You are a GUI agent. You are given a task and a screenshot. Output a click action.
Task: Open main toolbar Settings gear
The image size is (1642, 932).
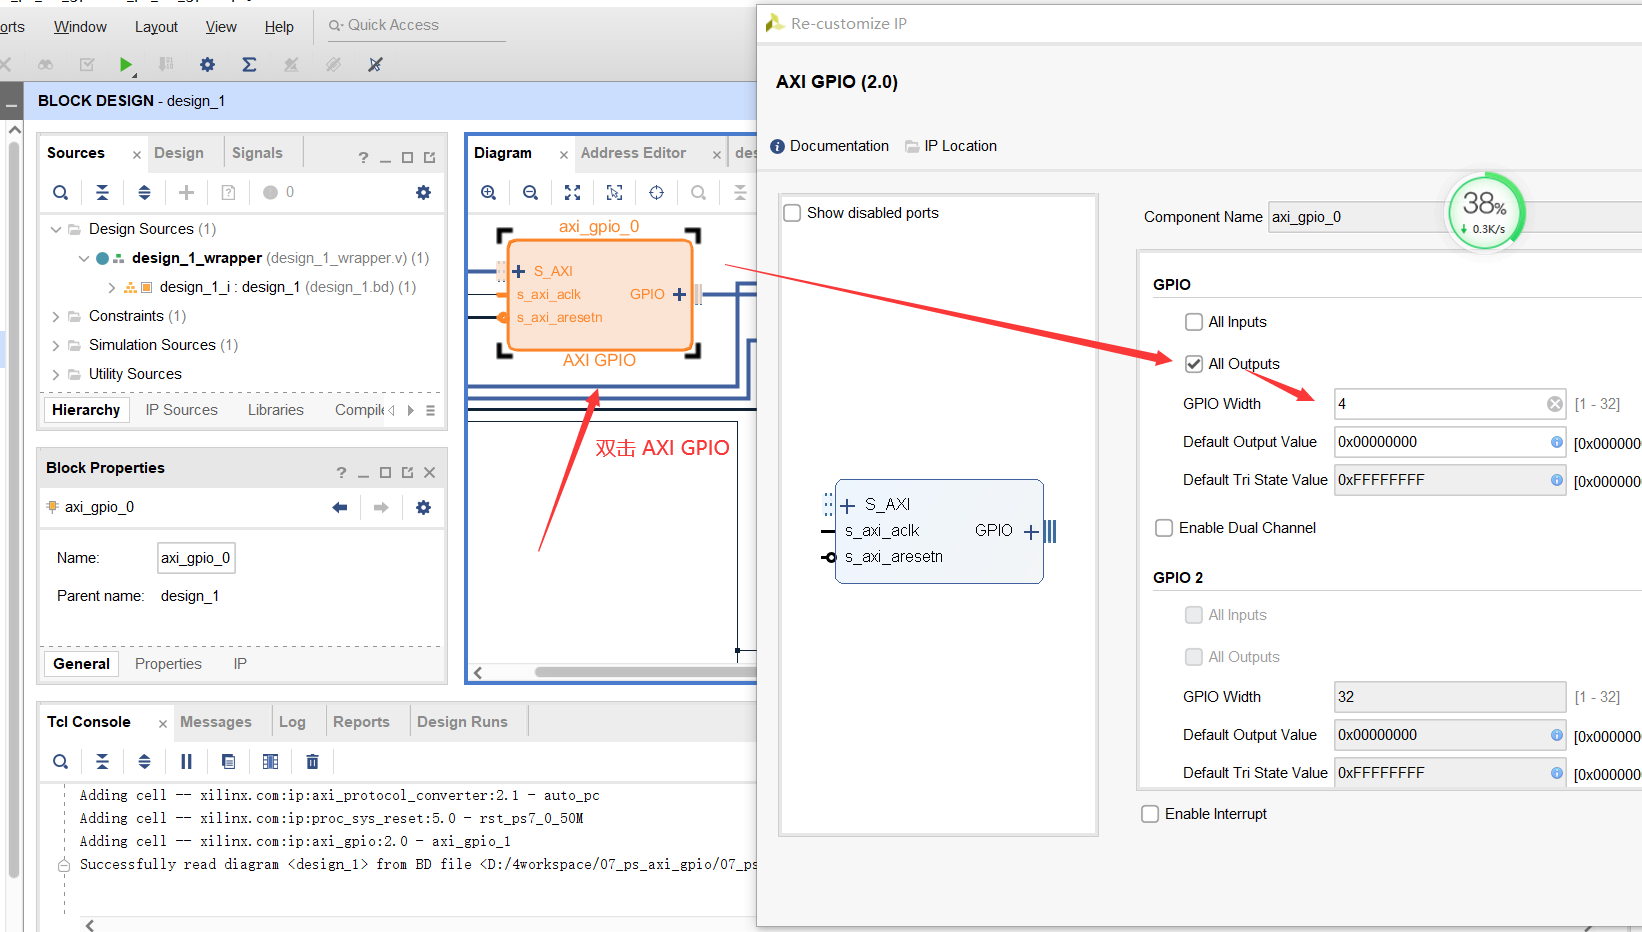click(207, 64)
